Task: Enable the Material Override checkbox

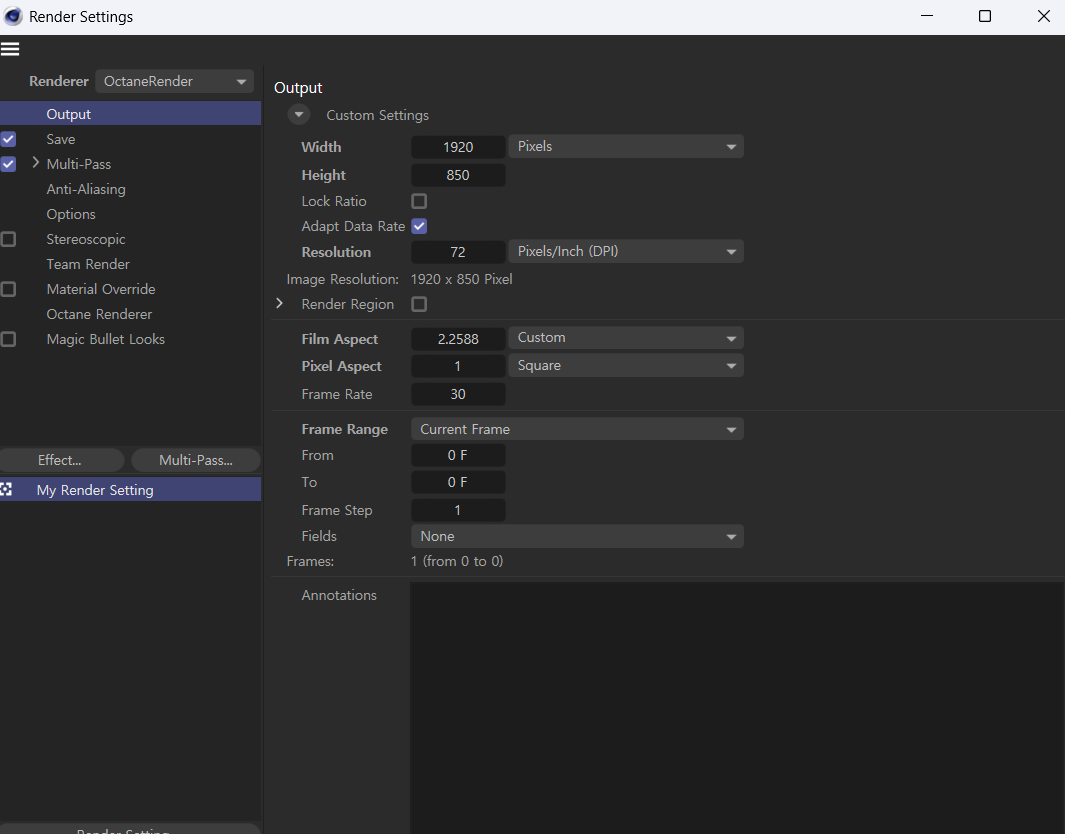Action: 8,289
